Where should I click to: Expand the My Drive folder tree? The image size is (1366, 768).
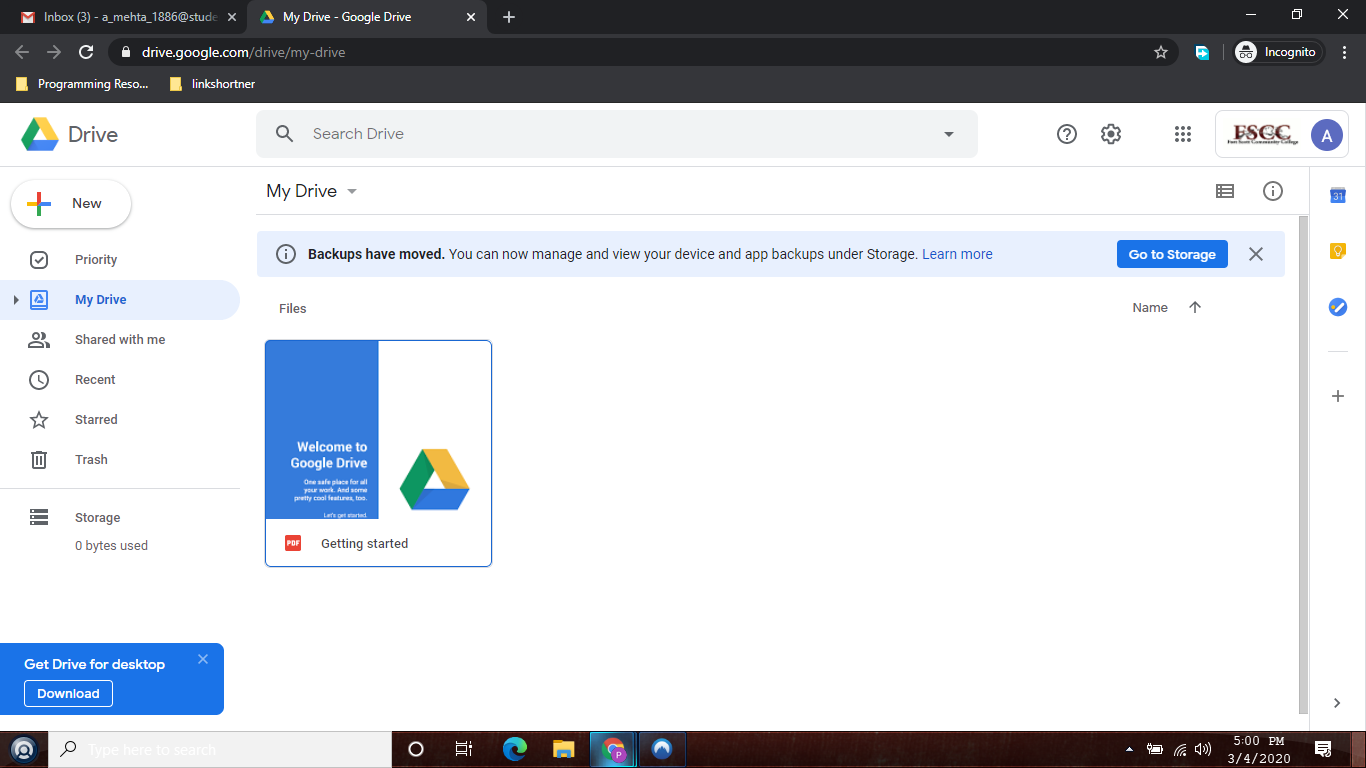click(x=15, y=300)
